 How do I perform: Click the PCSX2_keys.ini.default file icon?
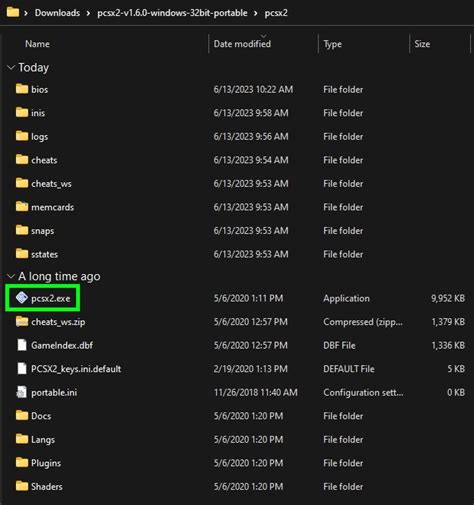[x=22, y=368]
